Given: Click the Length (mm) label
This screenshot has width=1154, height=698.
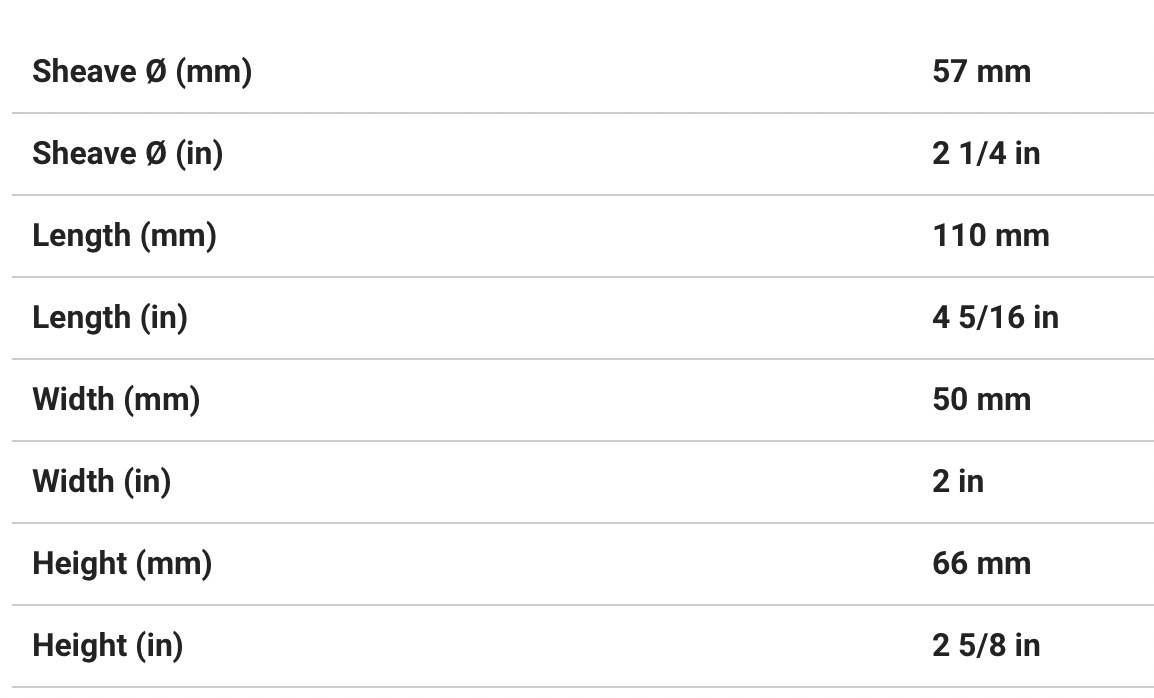Looking at the screenshot, I should click(124, 236).
